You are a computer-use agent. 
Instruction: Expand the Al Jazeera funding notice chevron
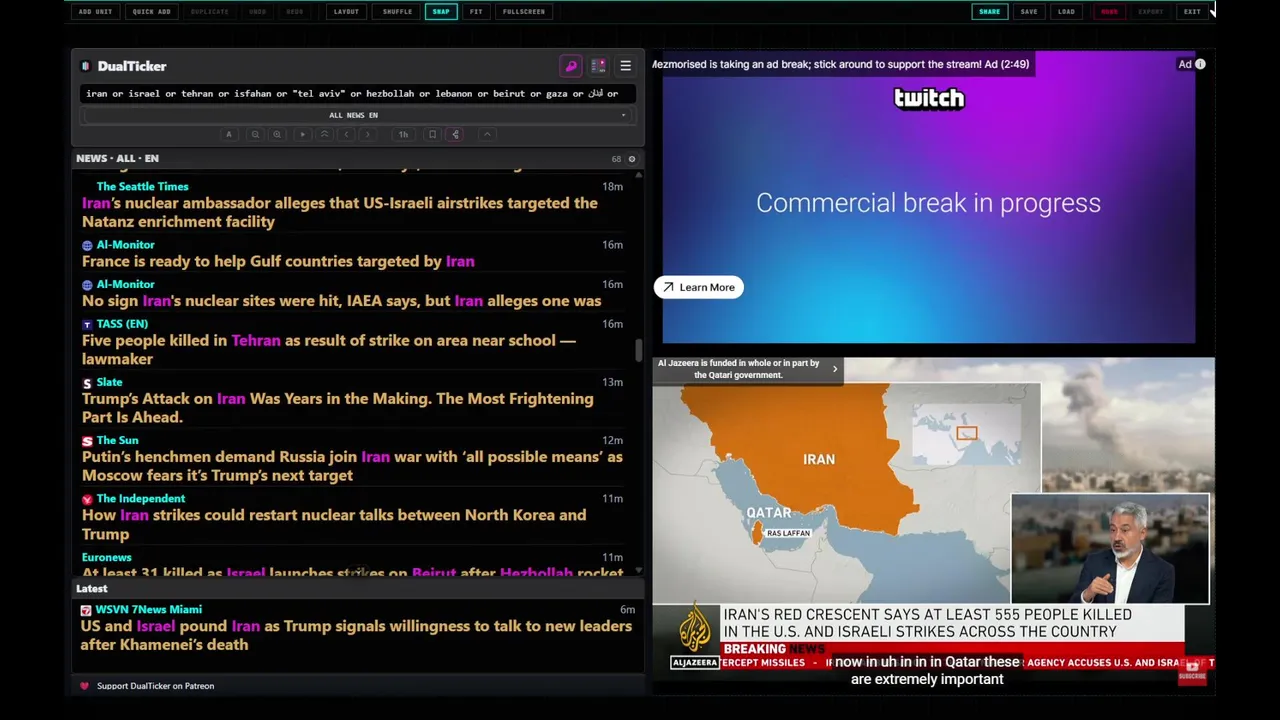coord(835,369)
